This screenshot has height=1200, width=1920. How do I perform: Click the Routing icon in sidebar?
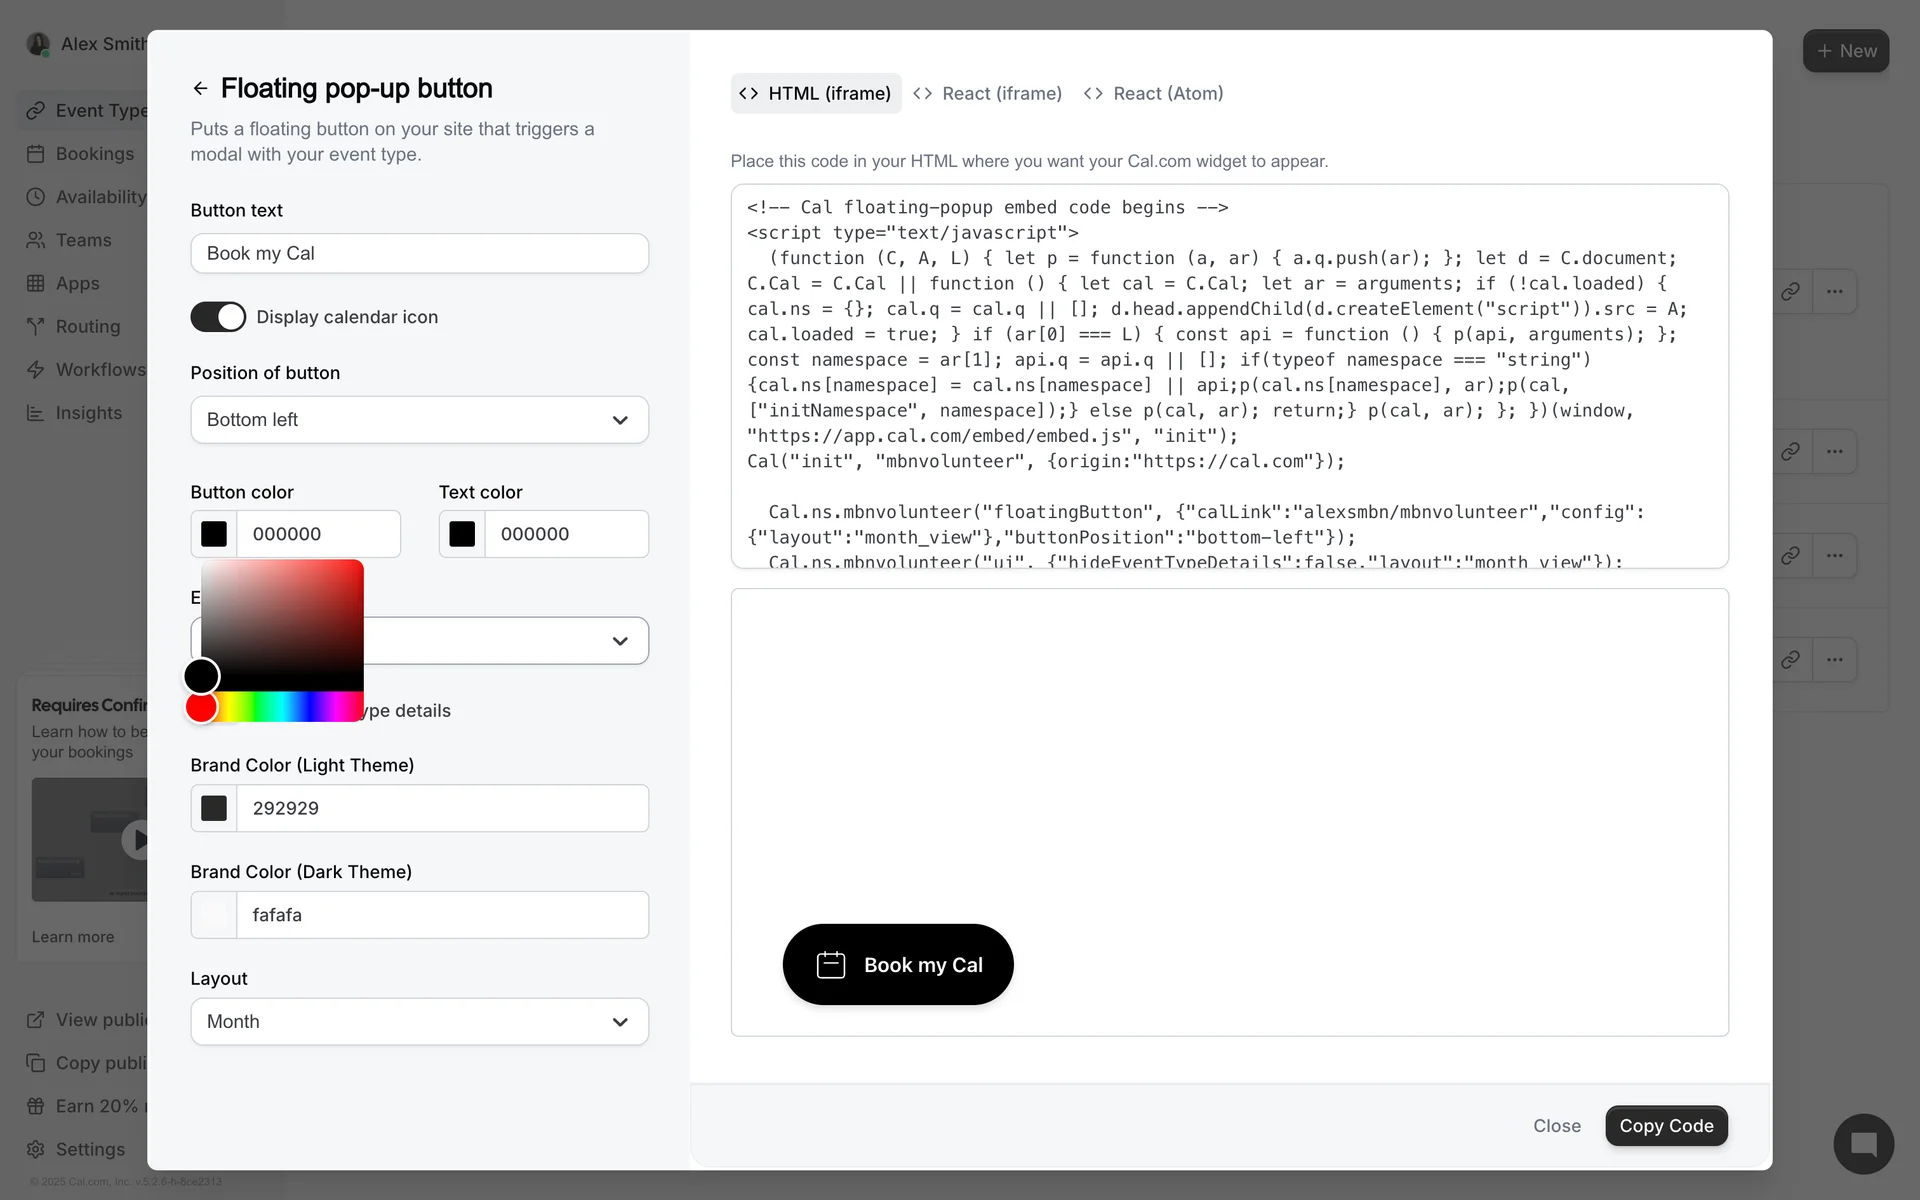36,327
